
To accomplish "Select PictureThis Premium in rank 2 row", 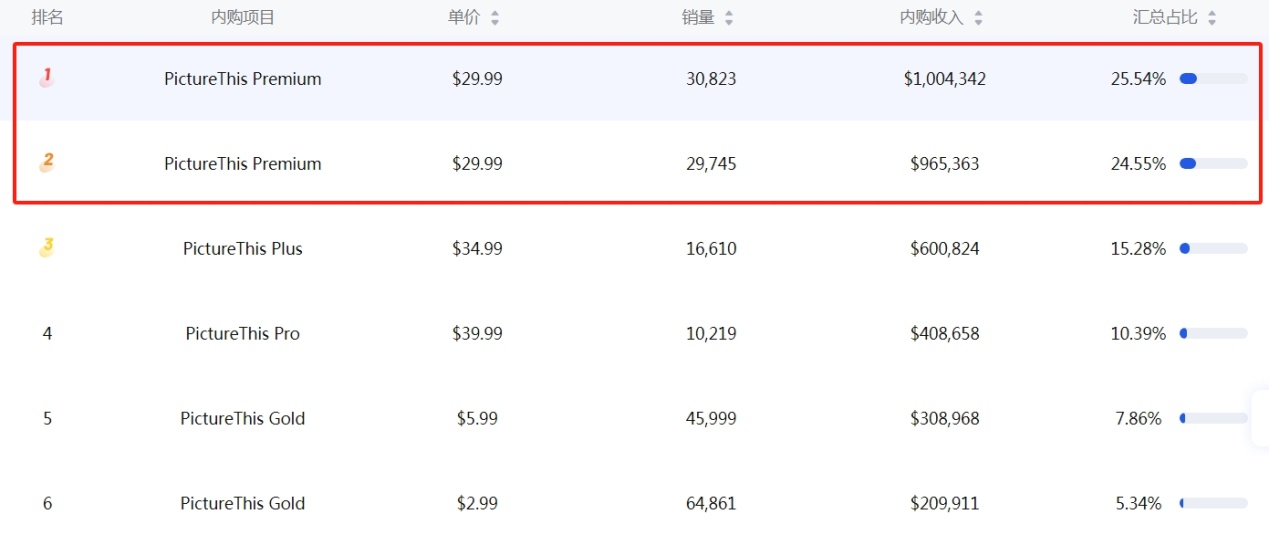I will tap(243, 164).
